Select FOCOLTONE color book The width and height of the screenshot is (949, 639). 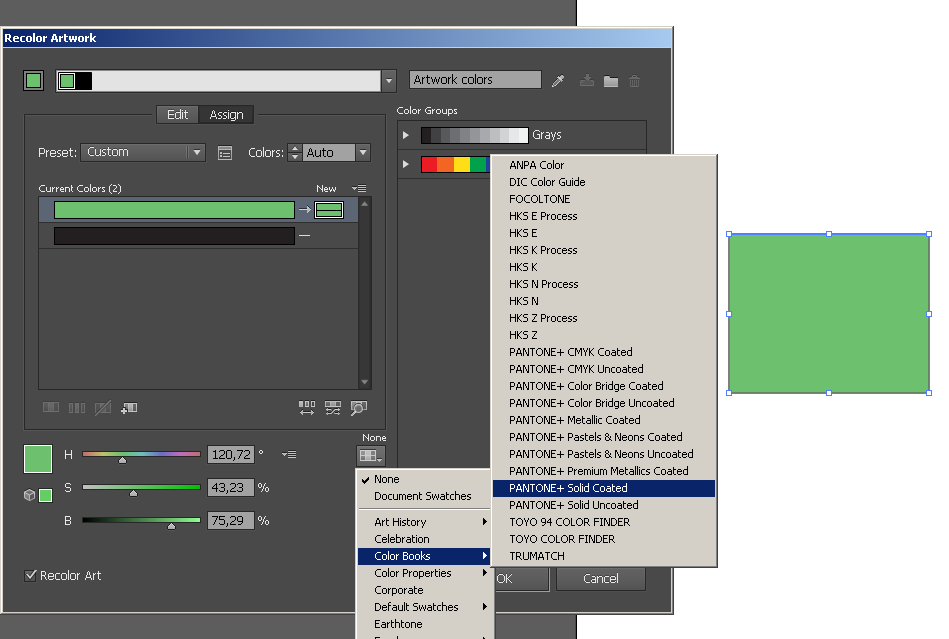coord(604,199)
